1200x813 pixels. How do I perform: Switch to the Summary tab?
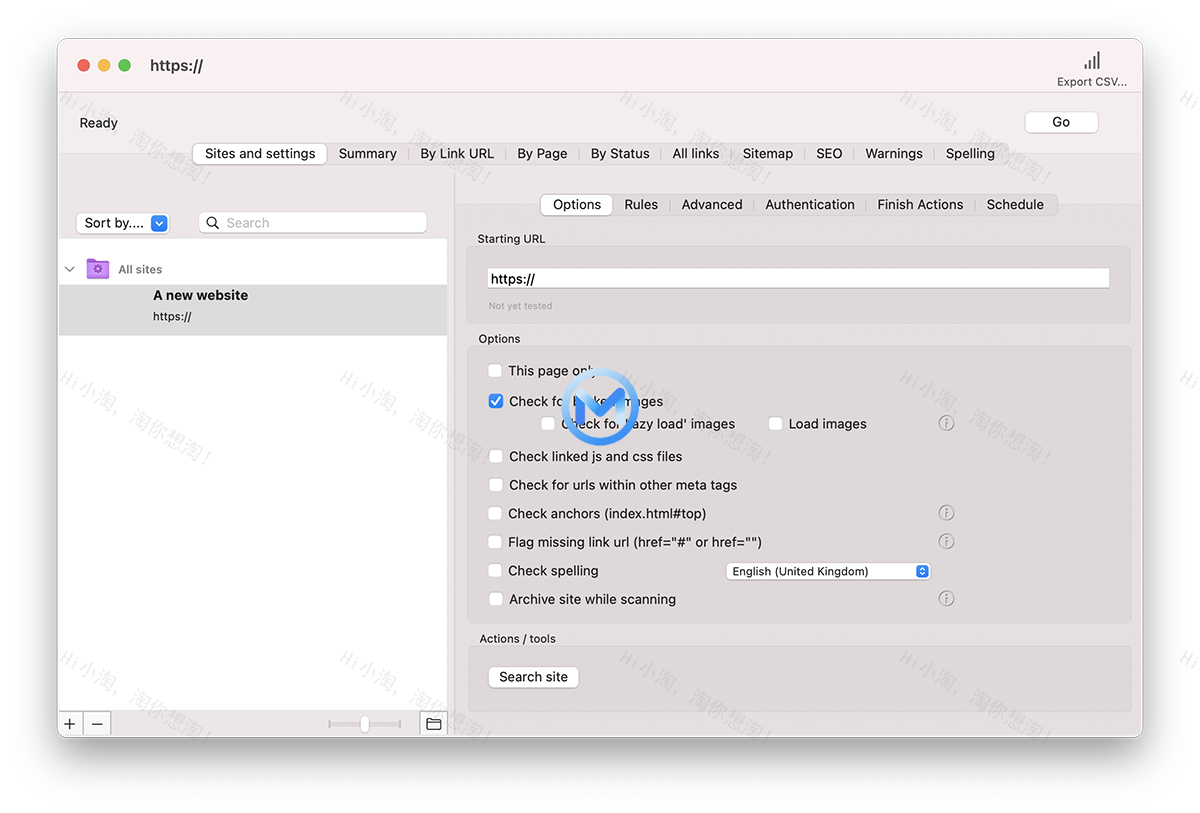(367, 153)
